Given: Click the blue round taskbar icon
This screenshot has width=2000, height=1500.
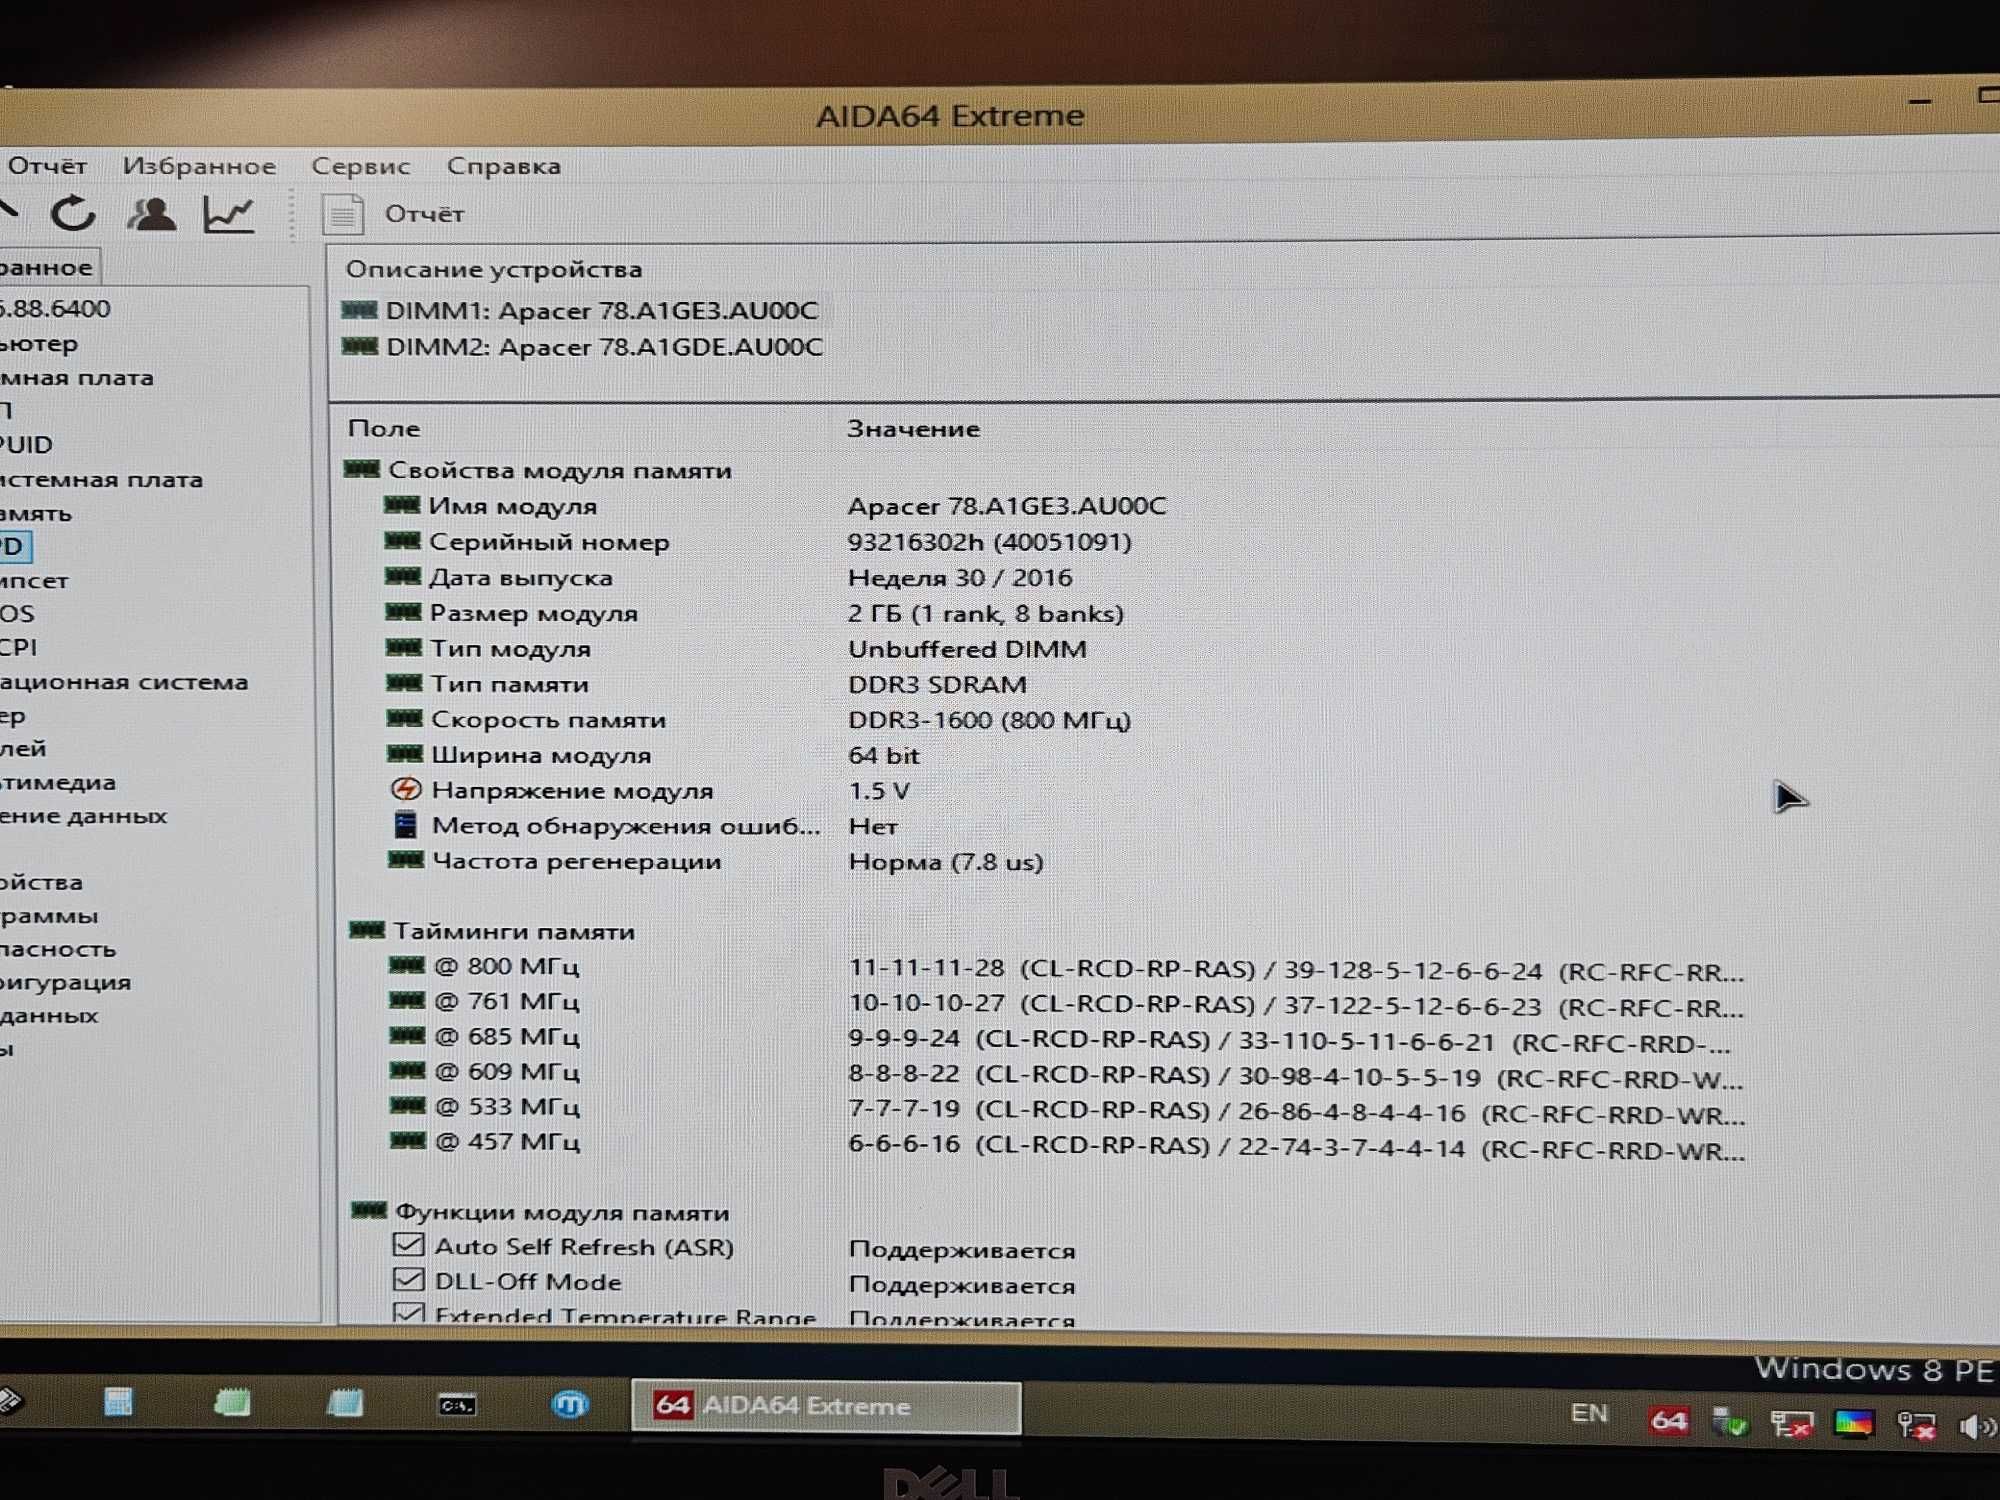Looking at the screenshot, I should tap(570, 1404).
